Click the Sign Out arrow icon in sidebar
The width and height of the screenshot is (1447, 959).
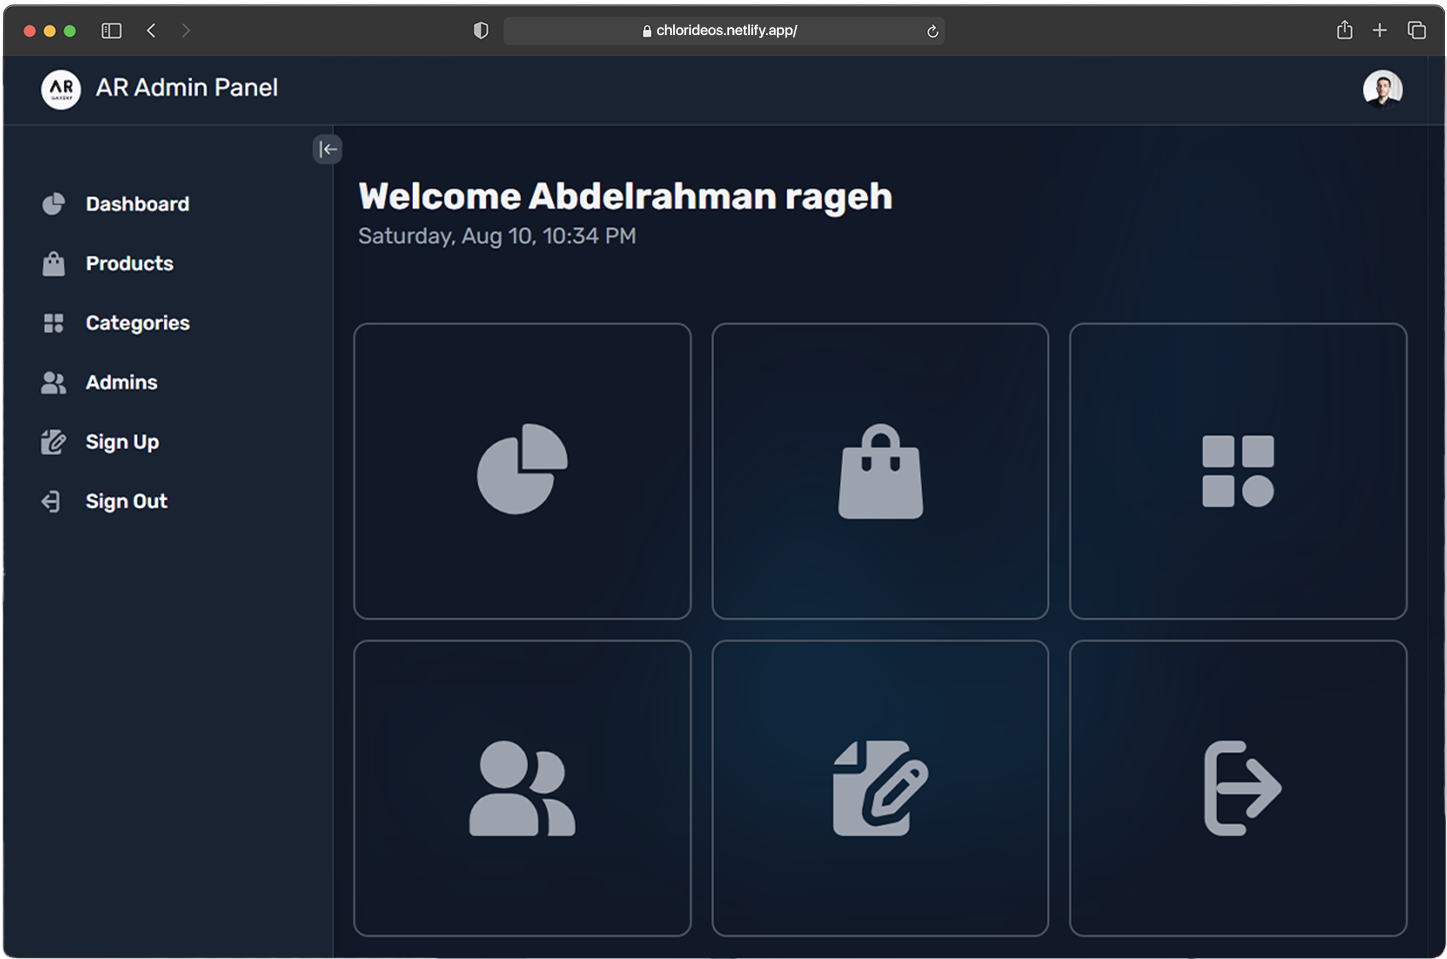pos(51,501)
